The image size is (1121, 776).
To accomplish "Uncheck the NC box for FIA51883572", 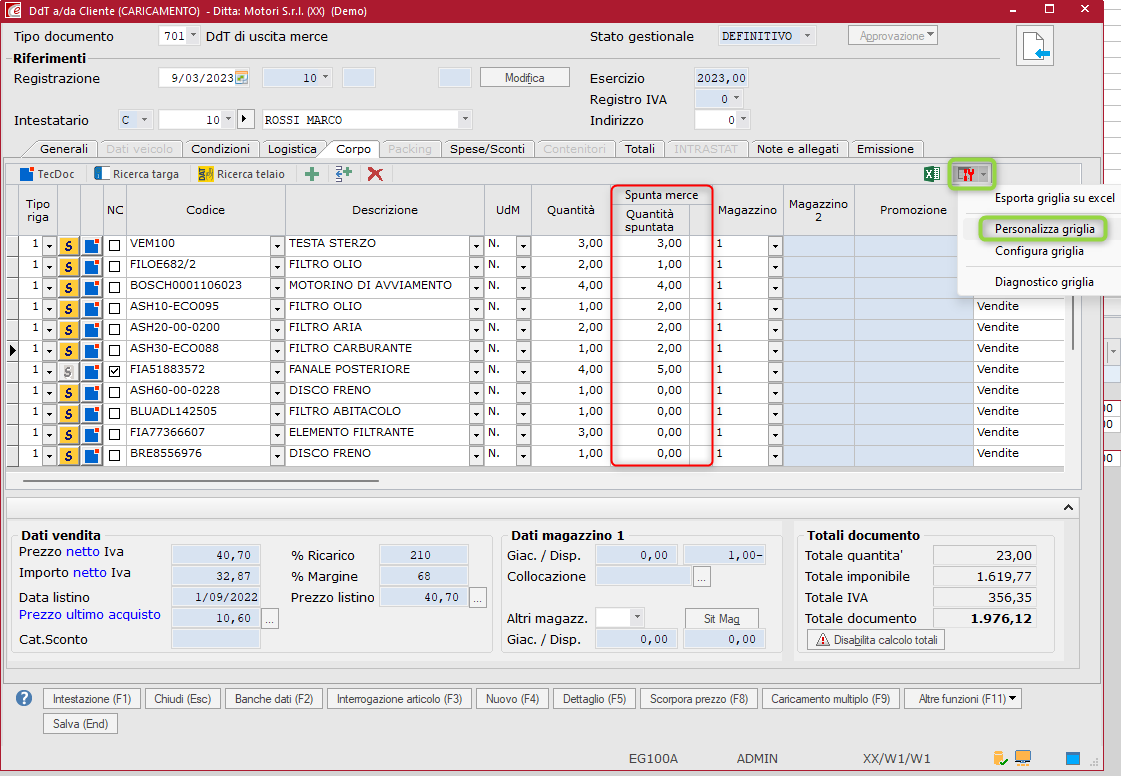I will point(115,370).
